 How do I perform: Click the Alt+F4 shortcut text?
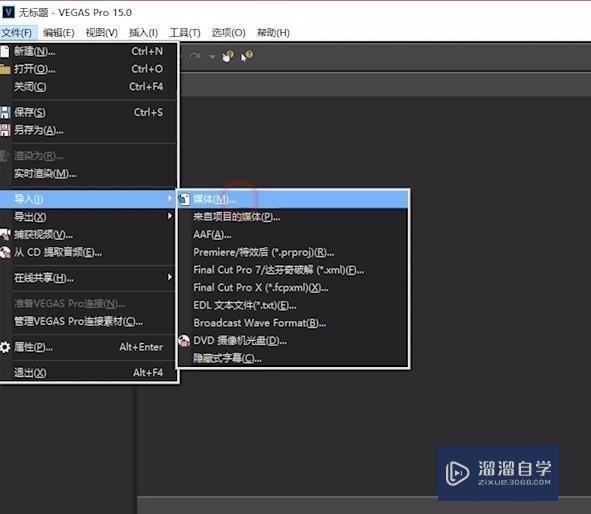pyautogui.click(x=148, y=373)
